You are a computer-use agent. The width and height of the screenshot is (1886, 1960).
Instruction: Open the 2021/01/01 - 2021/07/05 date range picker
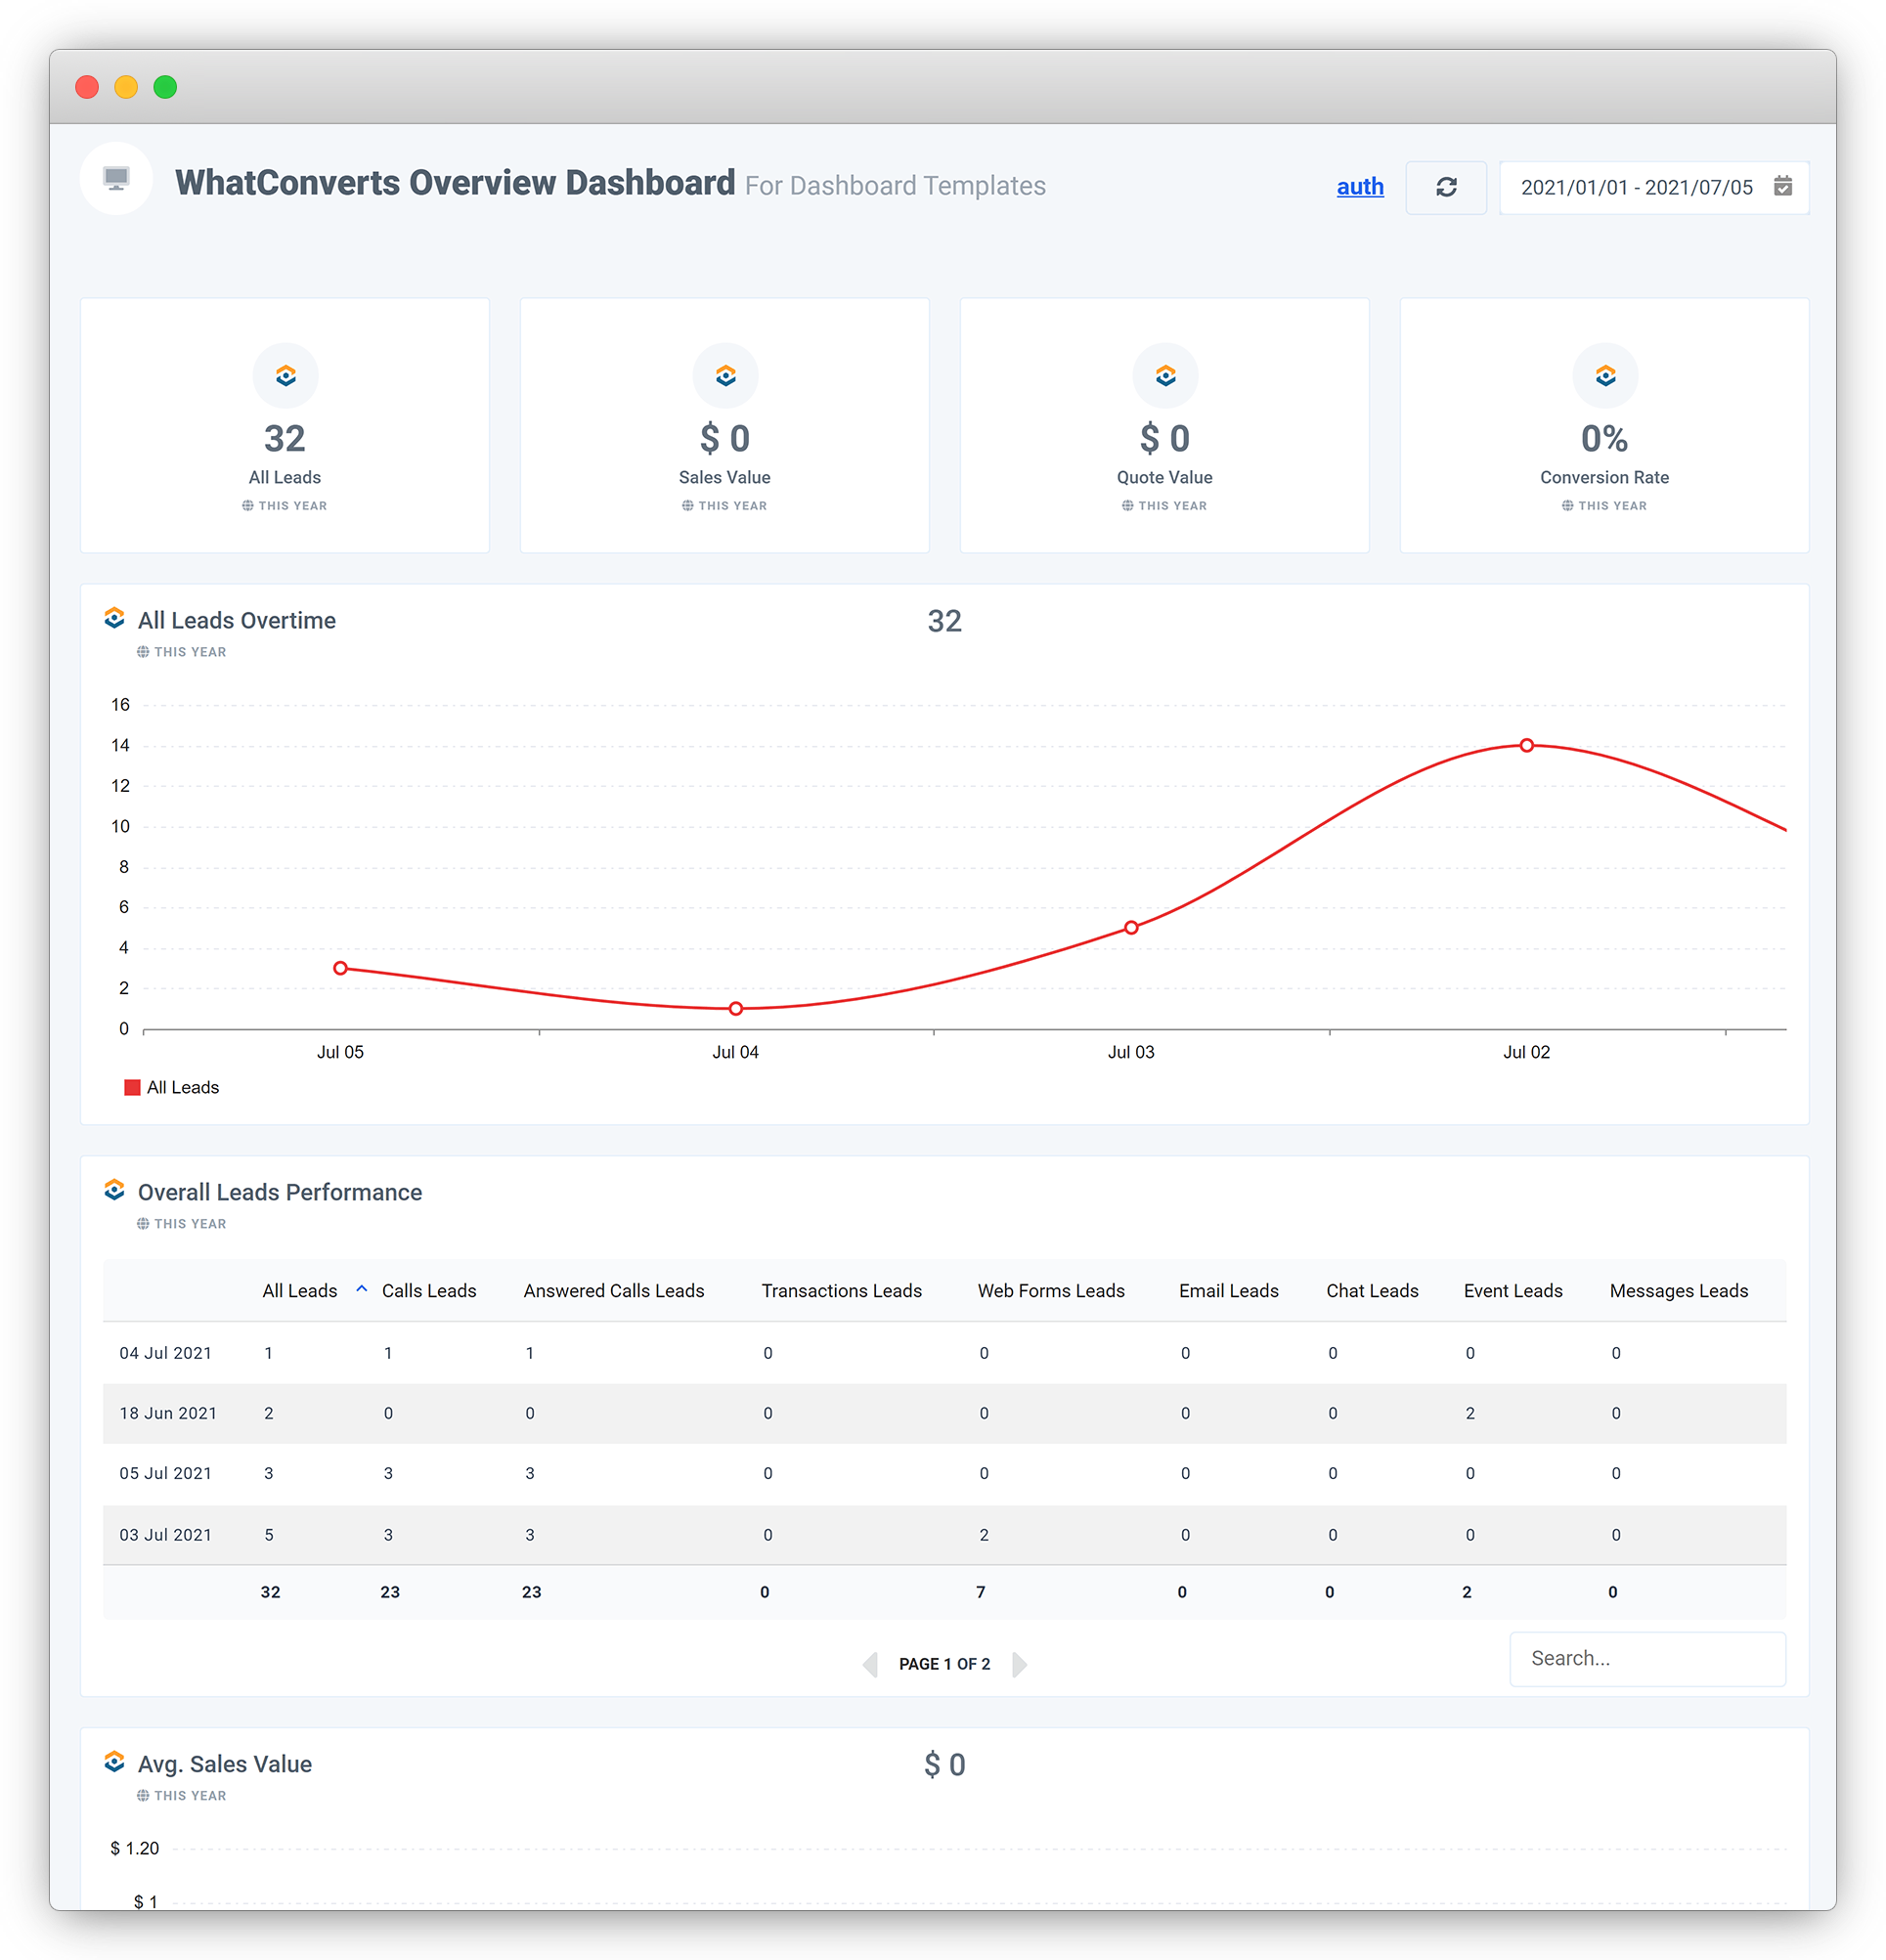click(x=1654, y=187)
